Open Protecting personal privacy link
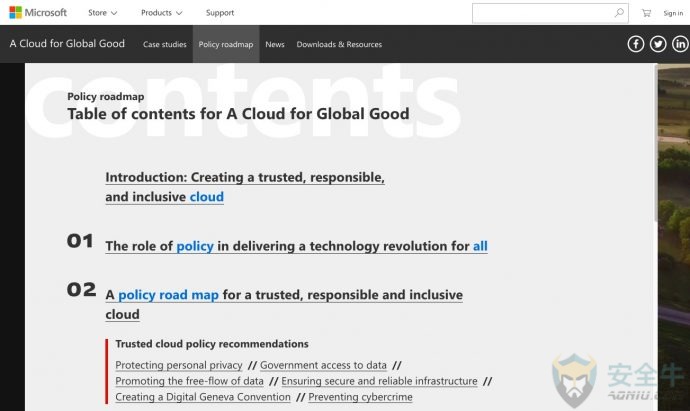 point(179,365)
